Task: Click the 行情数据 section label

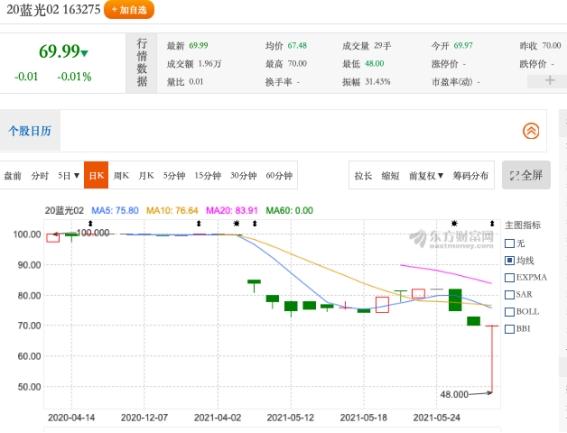Action: click(x=141, y=63)
